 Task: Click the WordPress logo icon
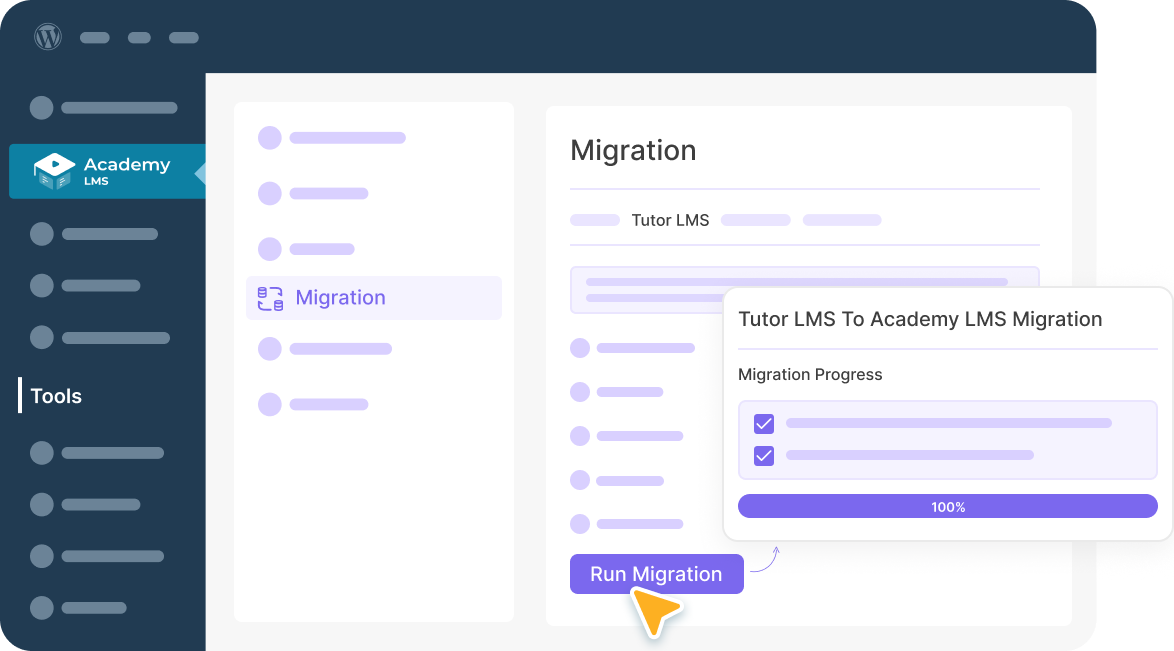(x=48, y=37)
